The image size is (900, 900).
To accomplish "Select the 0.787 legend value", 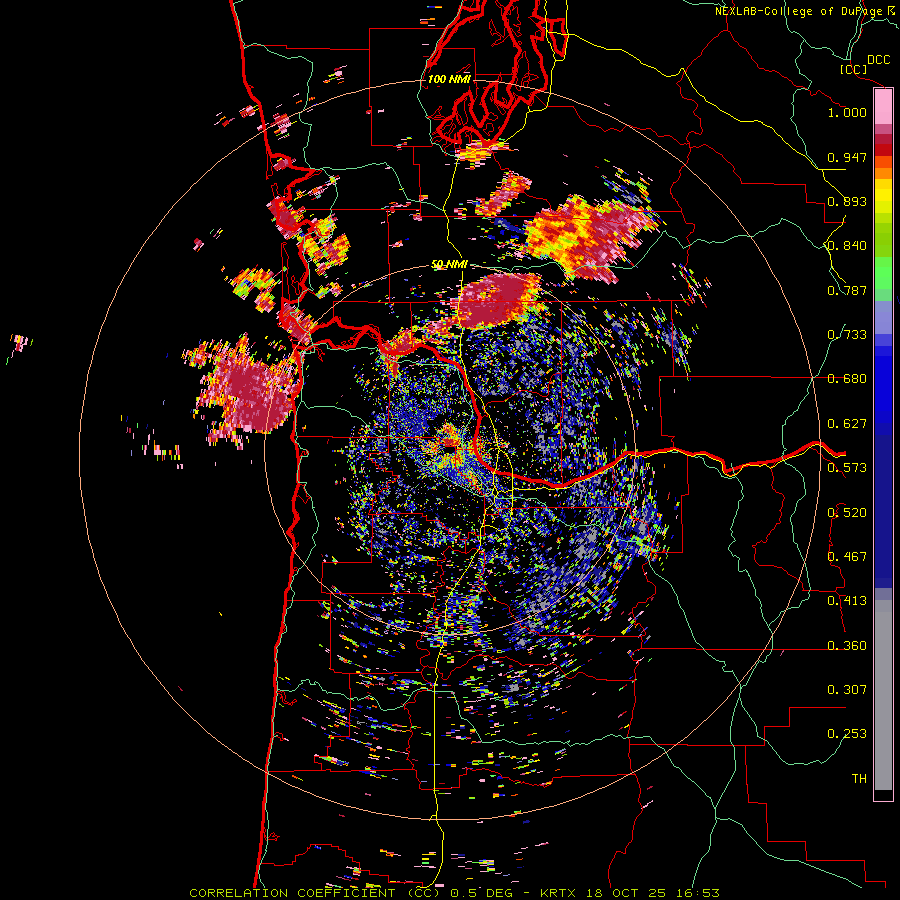I will pos(847,290).
